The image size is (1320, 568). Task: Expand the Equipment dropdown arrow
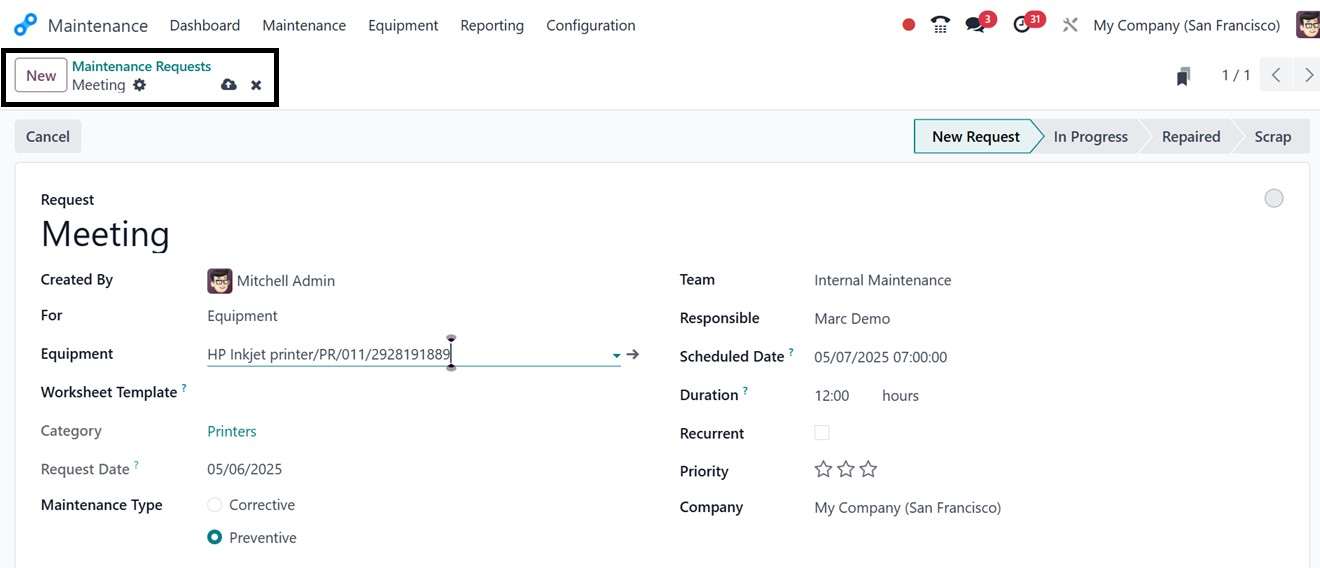616,355
